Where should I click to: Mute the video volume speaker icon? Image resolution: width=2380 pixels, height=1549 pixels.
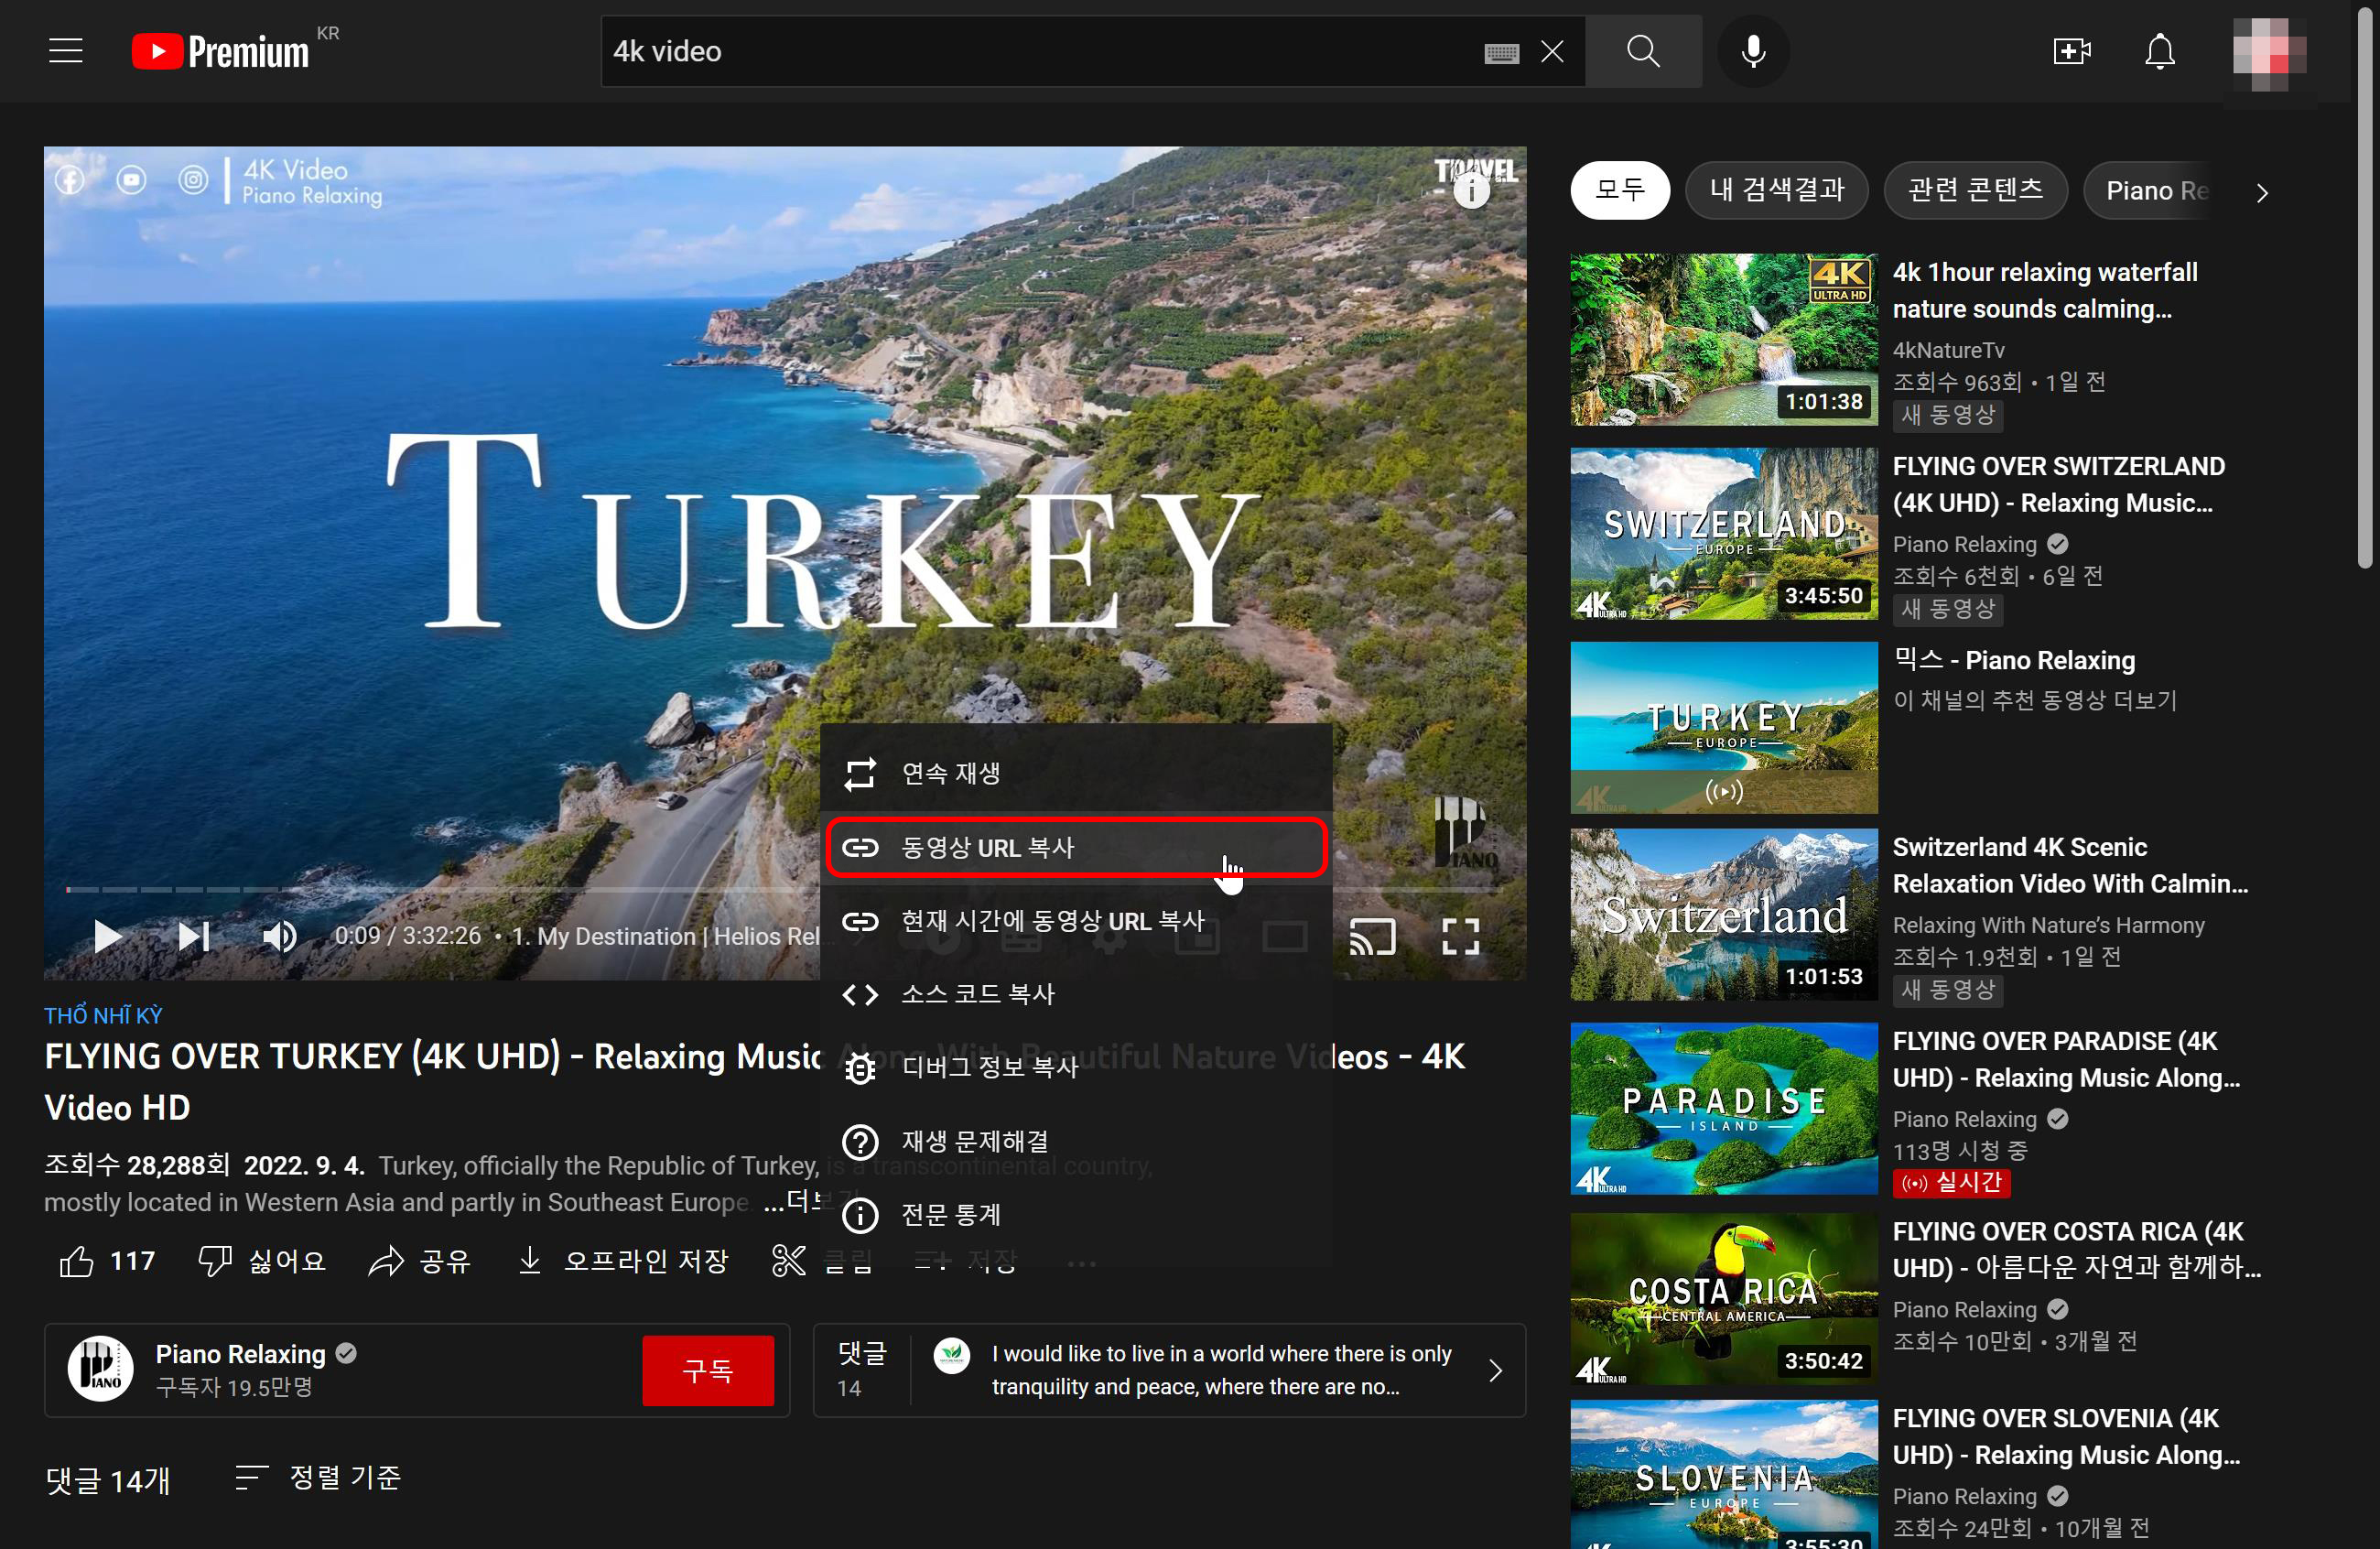point(279,936)
